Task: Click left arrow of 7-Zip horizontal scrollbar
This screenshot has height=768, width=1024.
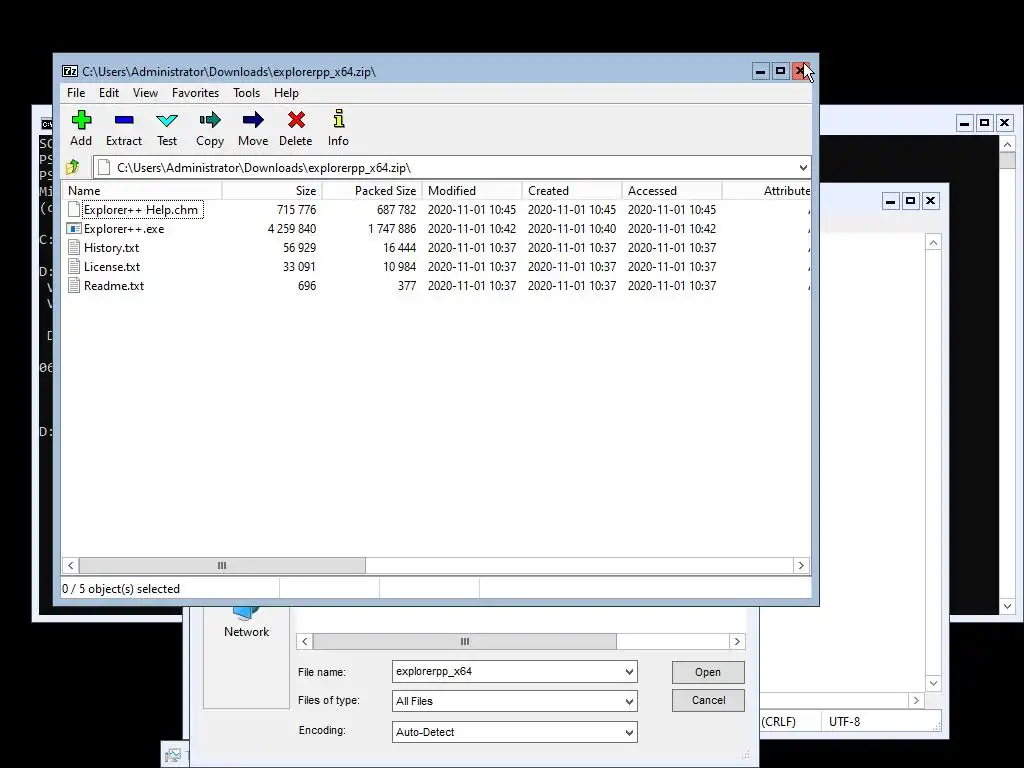Action: pyautogui.click(x=71, y=566)
